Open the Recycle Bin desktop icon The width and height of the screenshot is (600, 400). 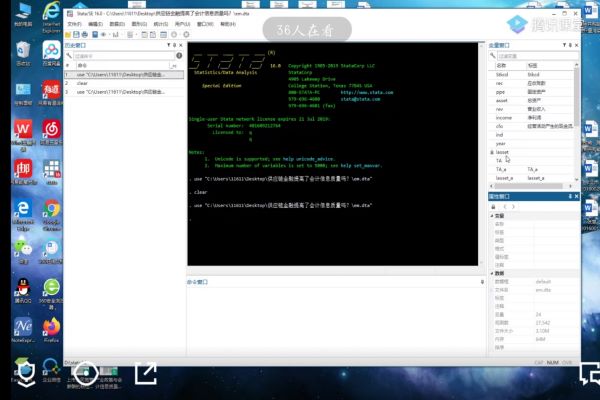(23, 54)
